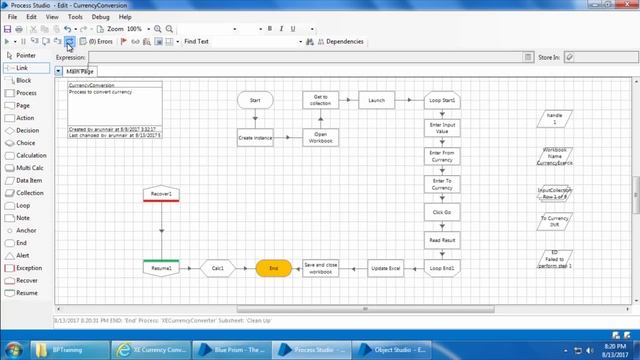Click the Copy icon in the toolbar
The image size is (640, 360).
pyautogui.click(x=45, y=29)
